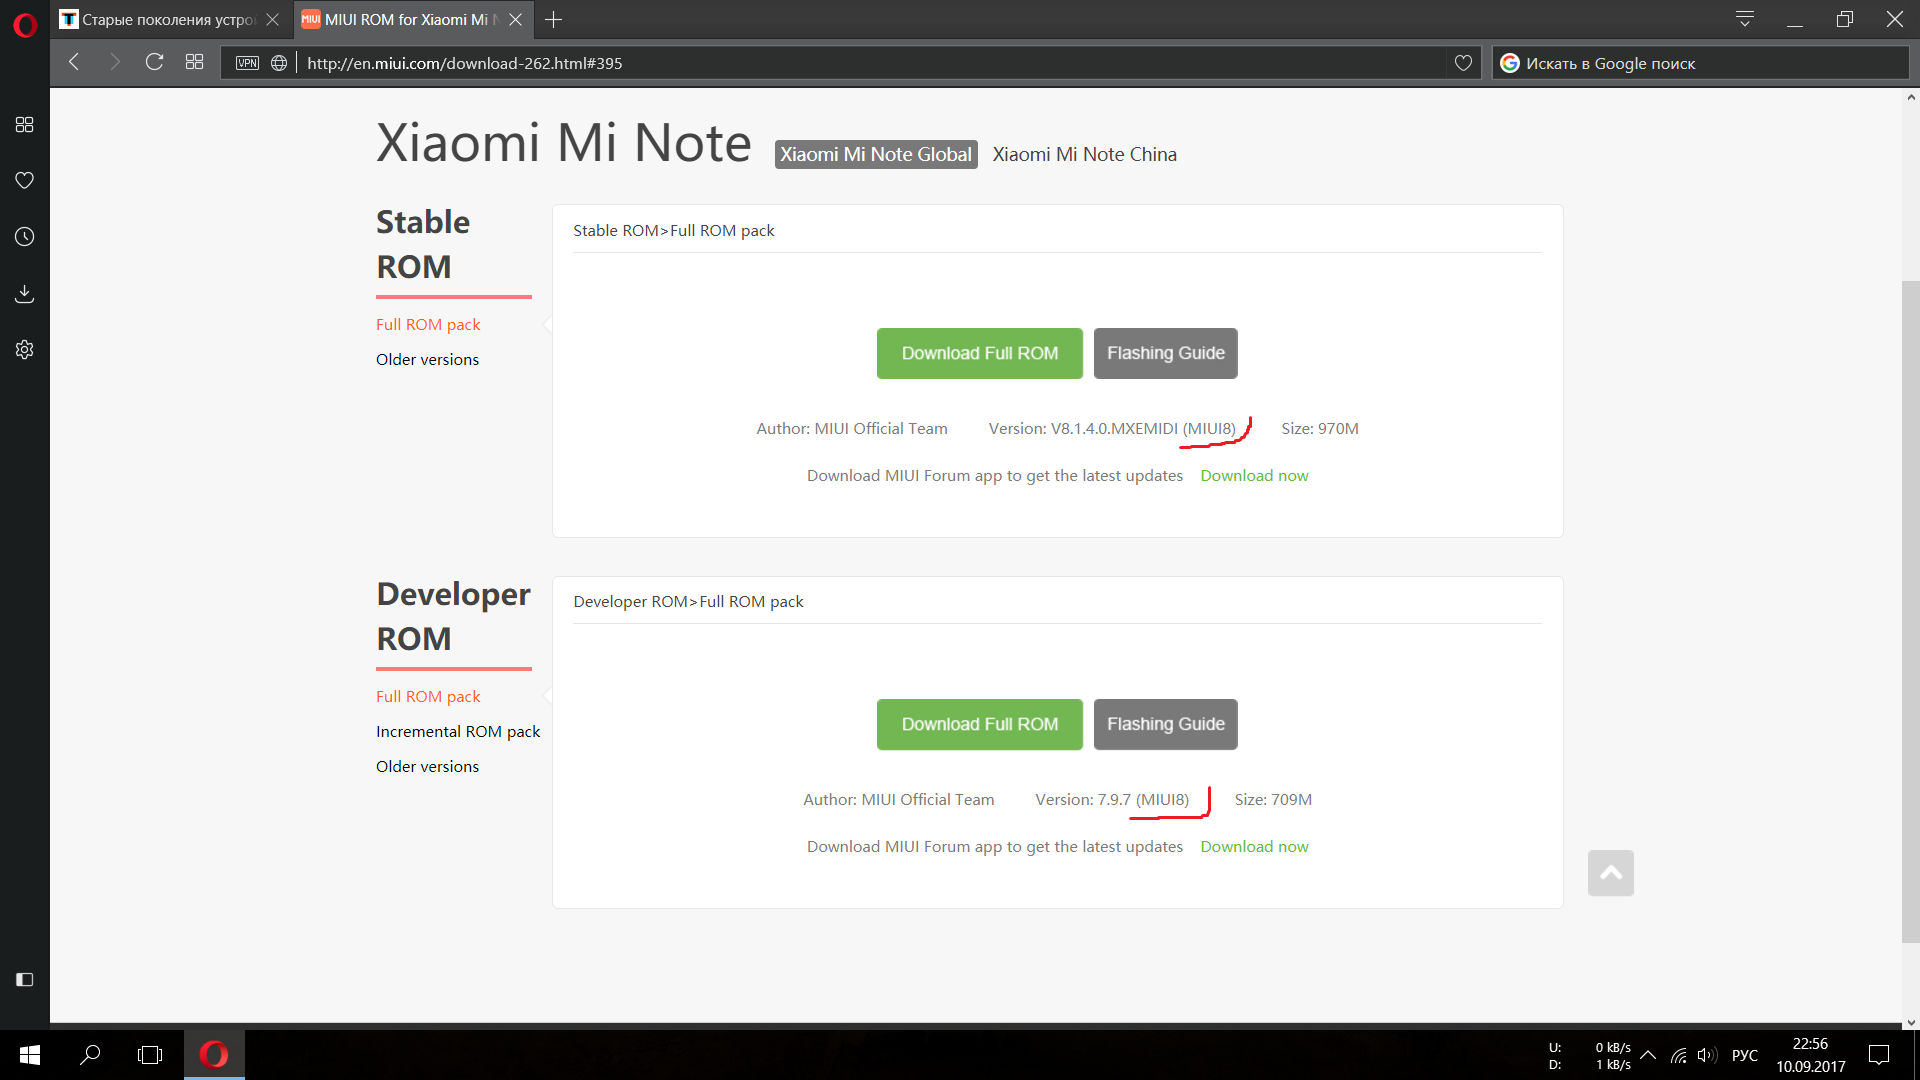Screen dimensions: 1920x1080
Task: Open Speed Dial in Opera sidebar
Action: pos(25,124)
